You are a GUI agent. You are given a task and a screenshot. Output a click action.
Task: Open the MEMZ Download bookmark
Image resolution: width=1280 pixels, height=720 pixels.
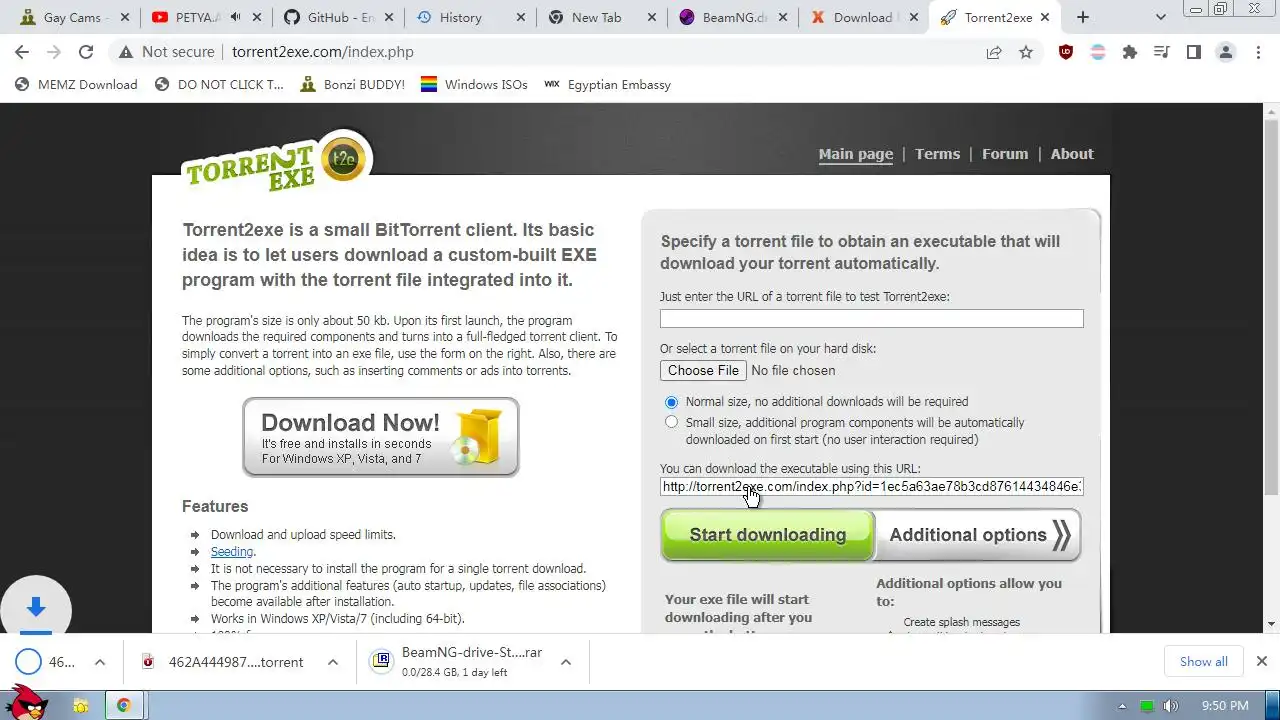click(76, 85)
